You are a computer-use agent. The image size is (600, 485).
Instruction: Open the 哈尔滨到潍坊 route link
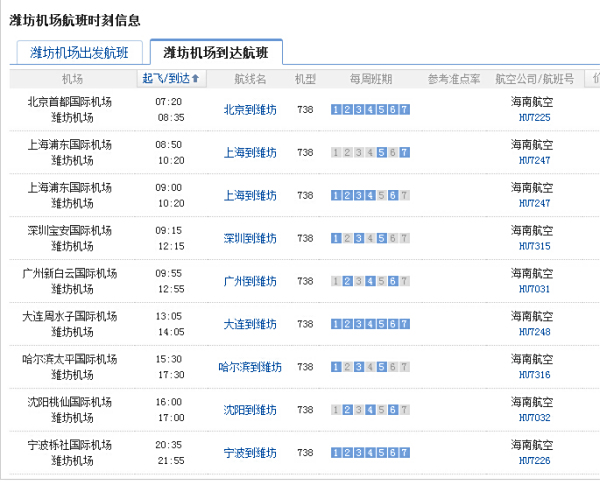pyautogui.click(x=250, y=367)
